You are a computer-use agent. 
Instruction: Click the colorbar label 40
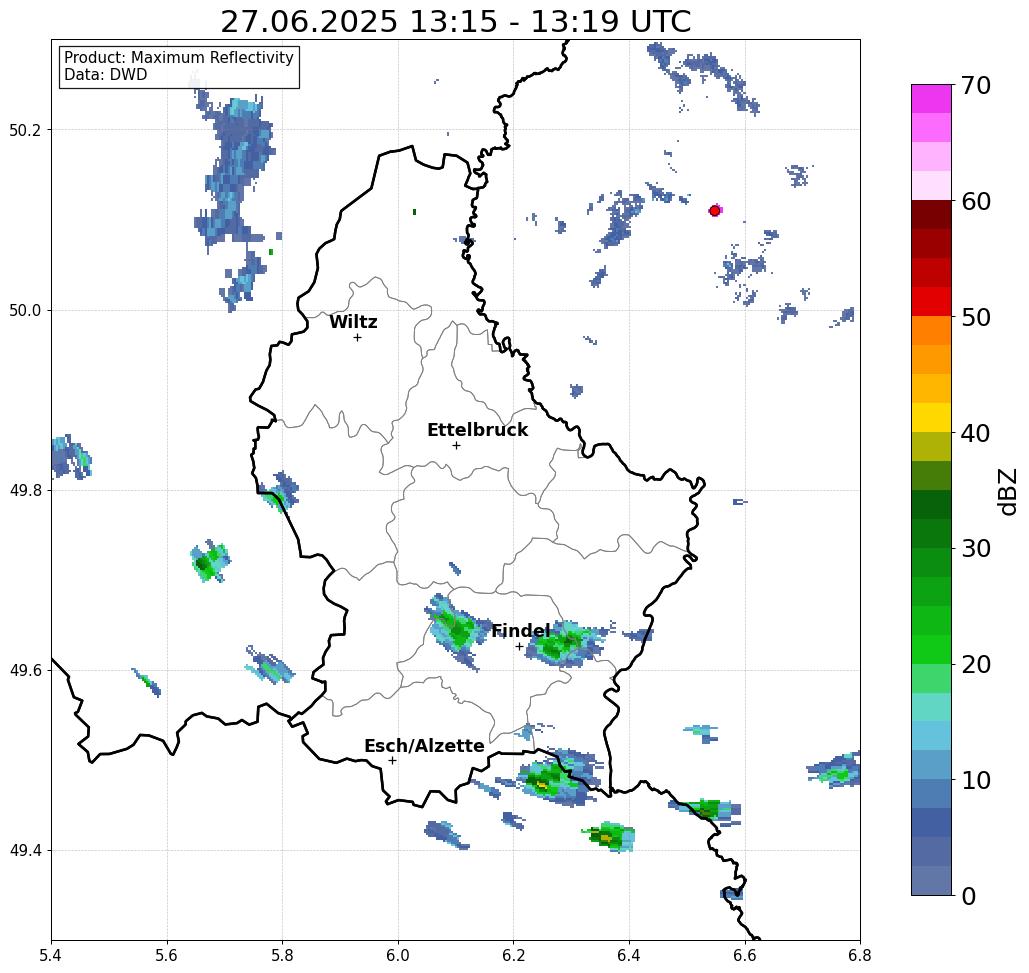tap(975, 433)
